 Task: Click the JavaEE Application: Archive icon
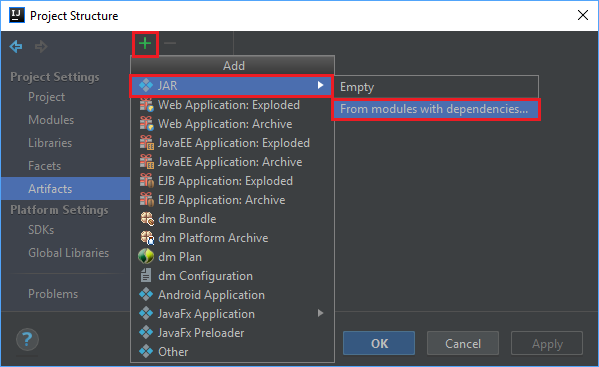point(146,162)
